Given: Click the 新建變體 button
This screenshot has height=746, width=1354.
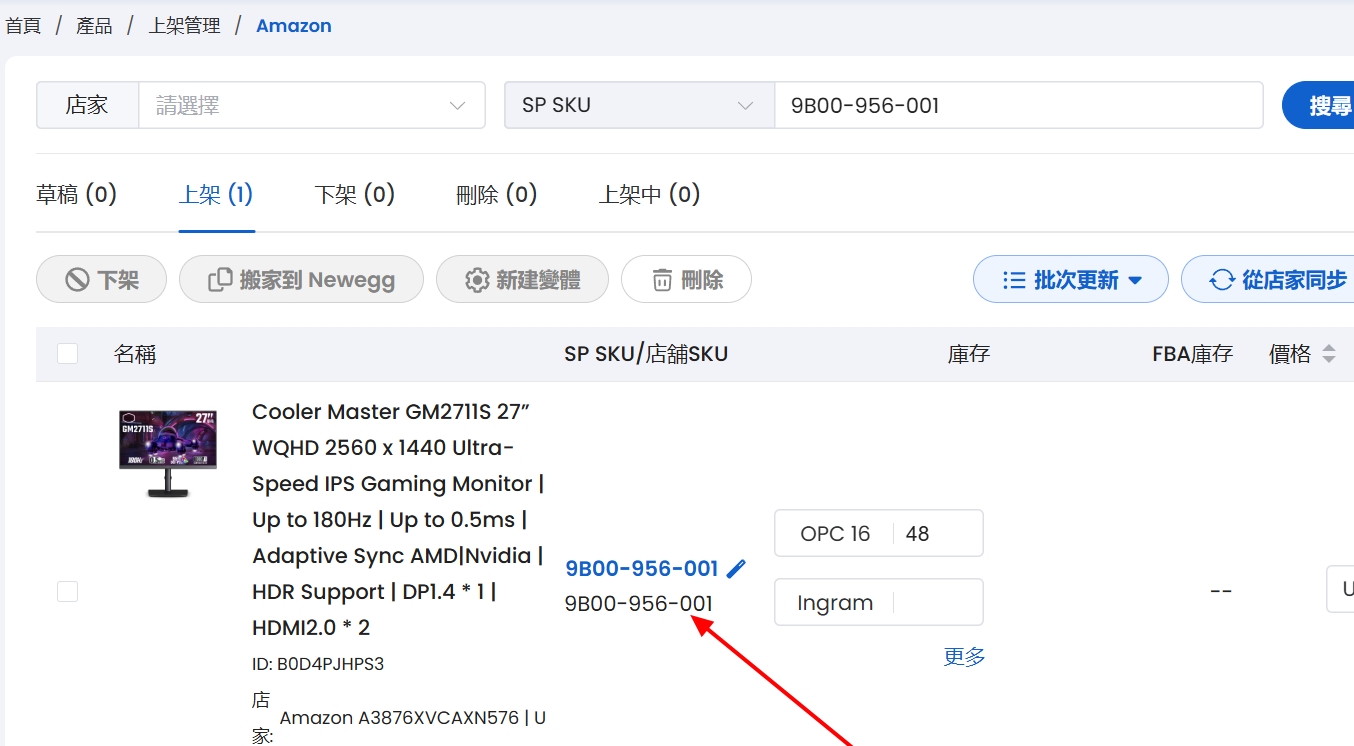Looking at the screenshot, I should pos(522,280).
